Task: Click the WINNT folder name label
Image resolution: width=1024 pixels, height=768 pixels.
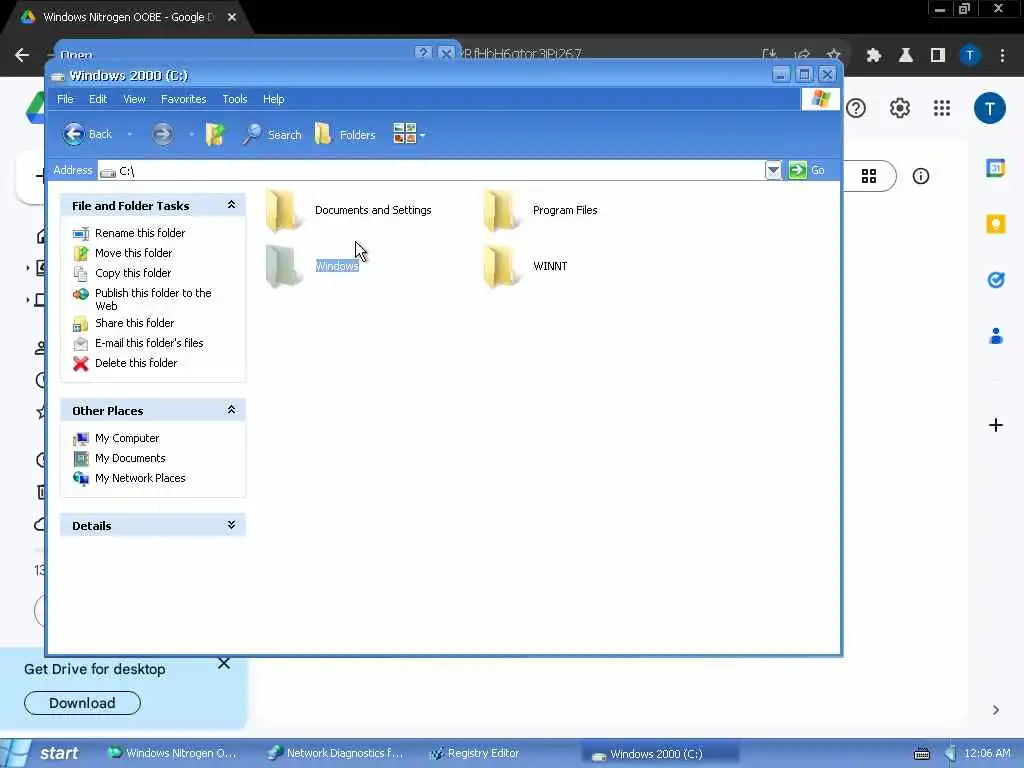Action: point(550,266)
